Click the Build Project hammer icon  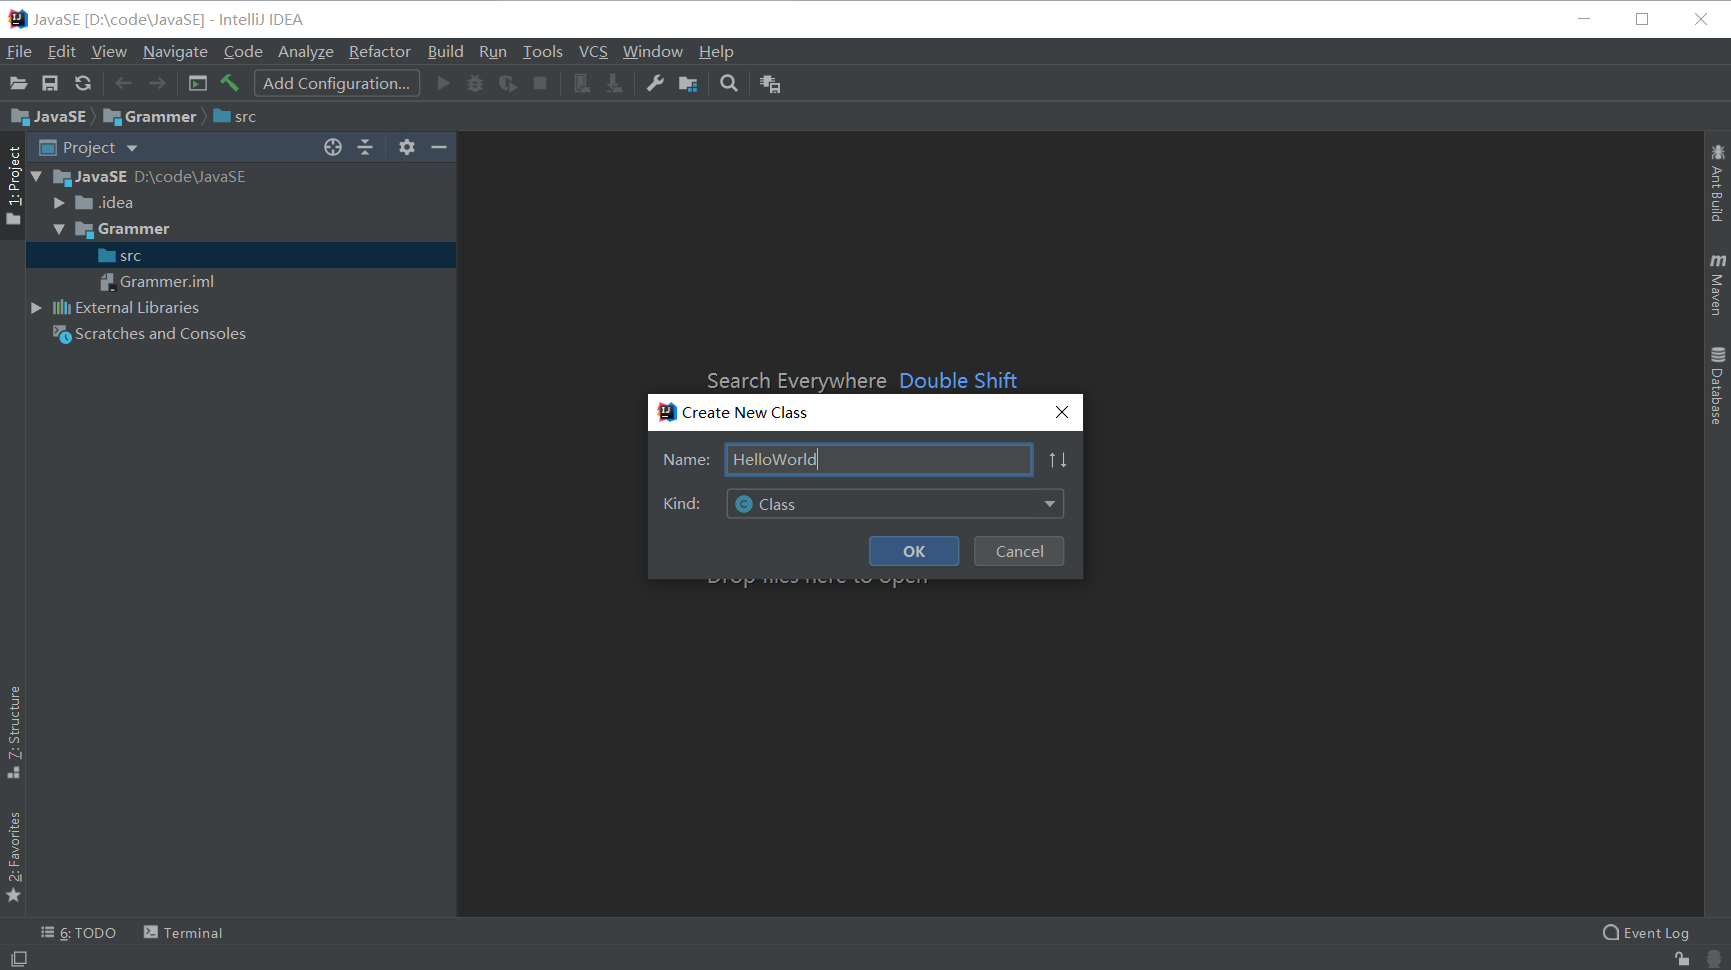coord(230,83)
